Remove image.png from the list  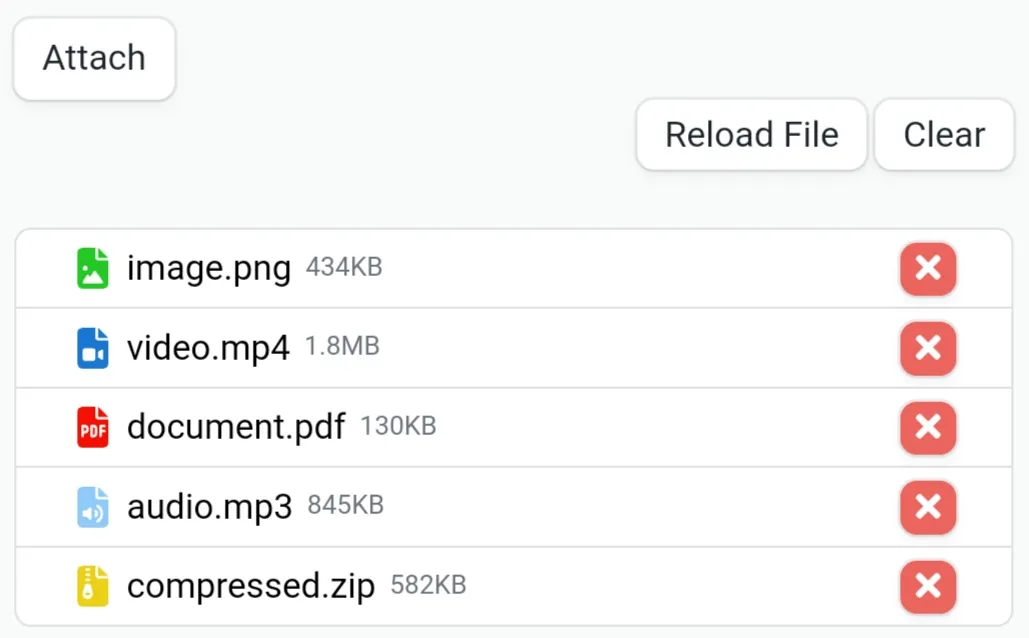point(928,268)
